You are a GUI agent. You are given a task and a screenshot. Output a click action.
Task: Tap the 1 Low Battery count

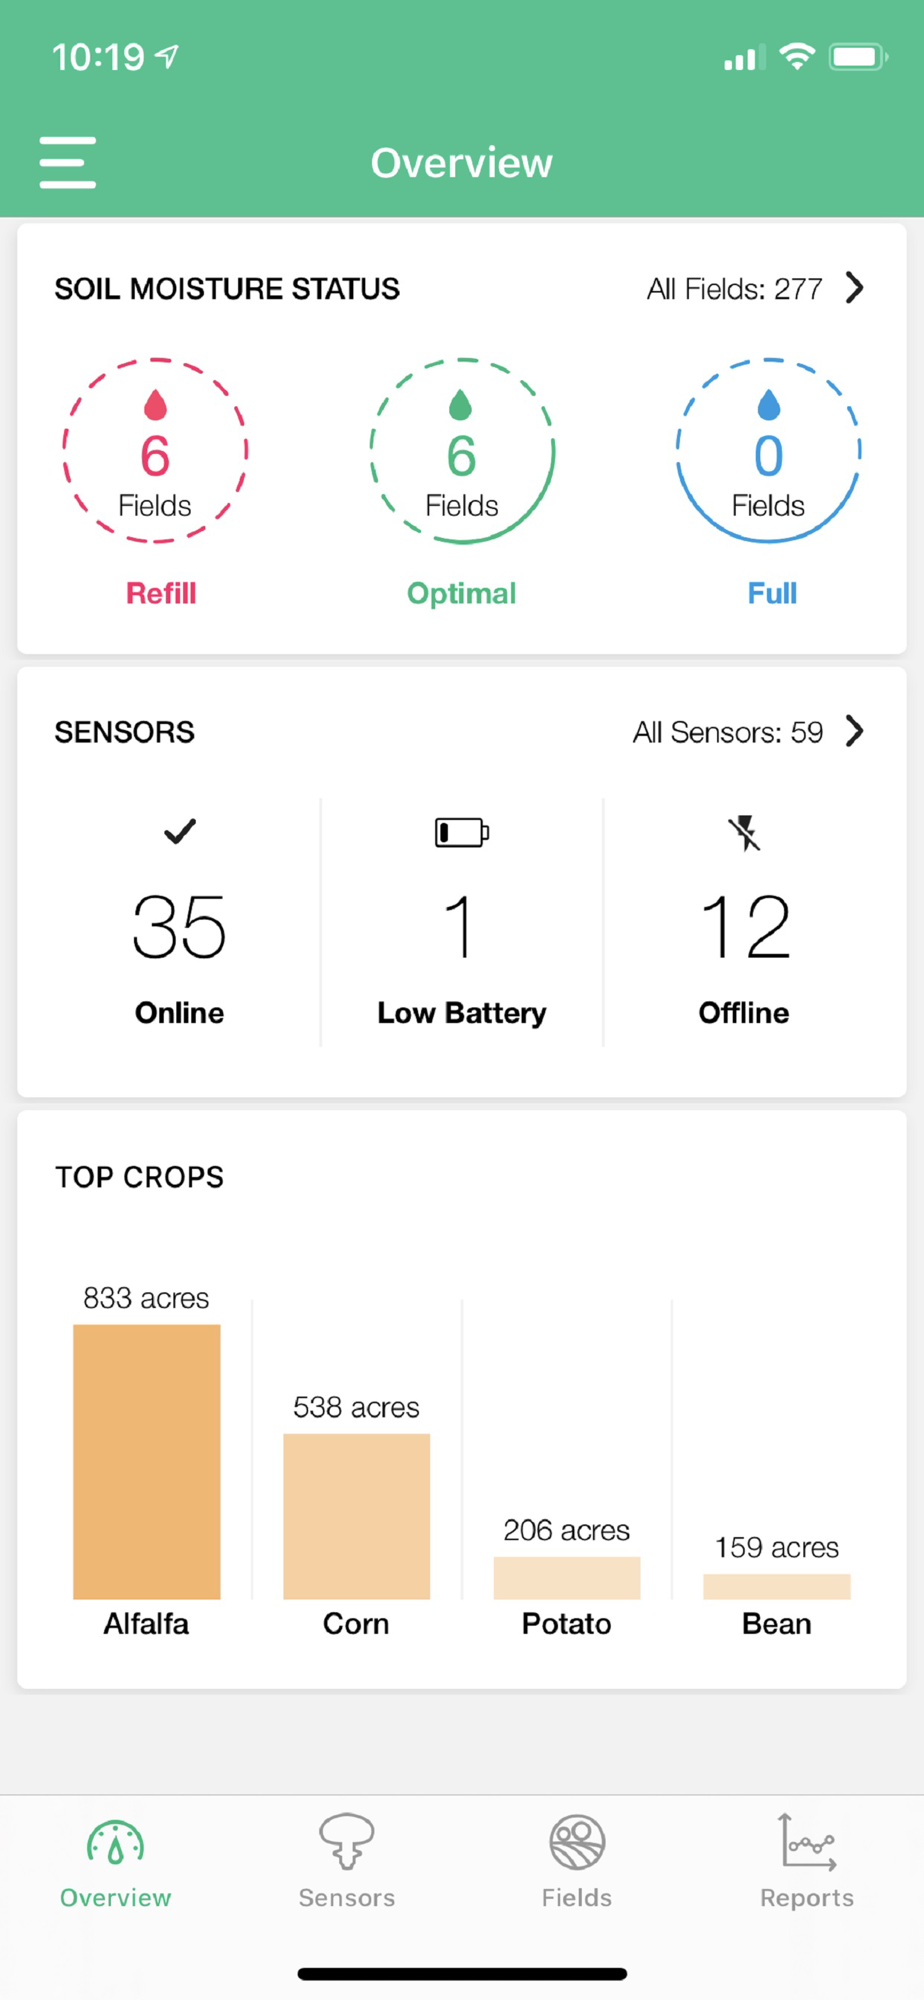tap(460, 927)
